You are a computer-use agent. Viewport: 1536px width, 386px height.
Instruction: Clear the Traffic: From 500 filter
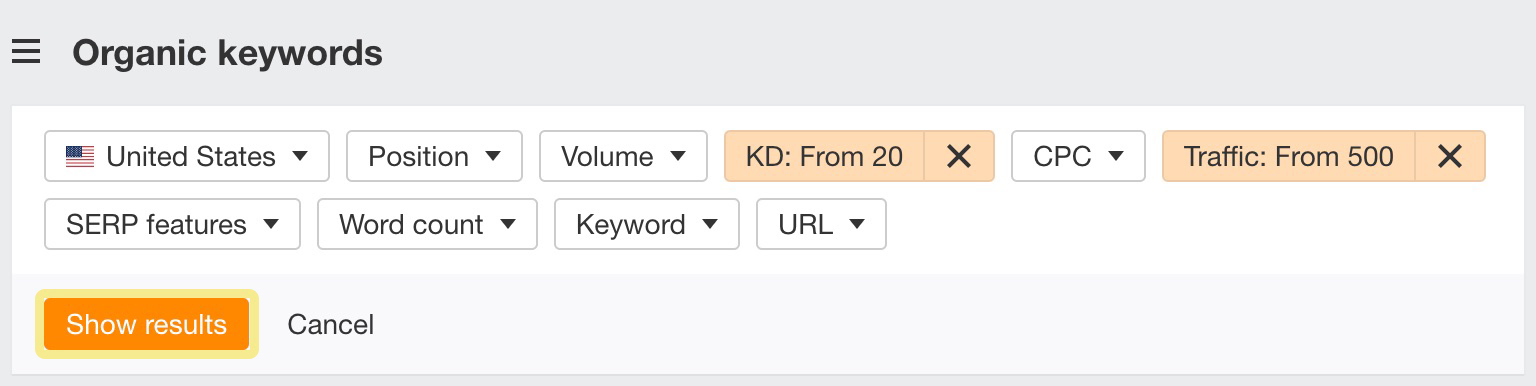(x=1450, y=156)
